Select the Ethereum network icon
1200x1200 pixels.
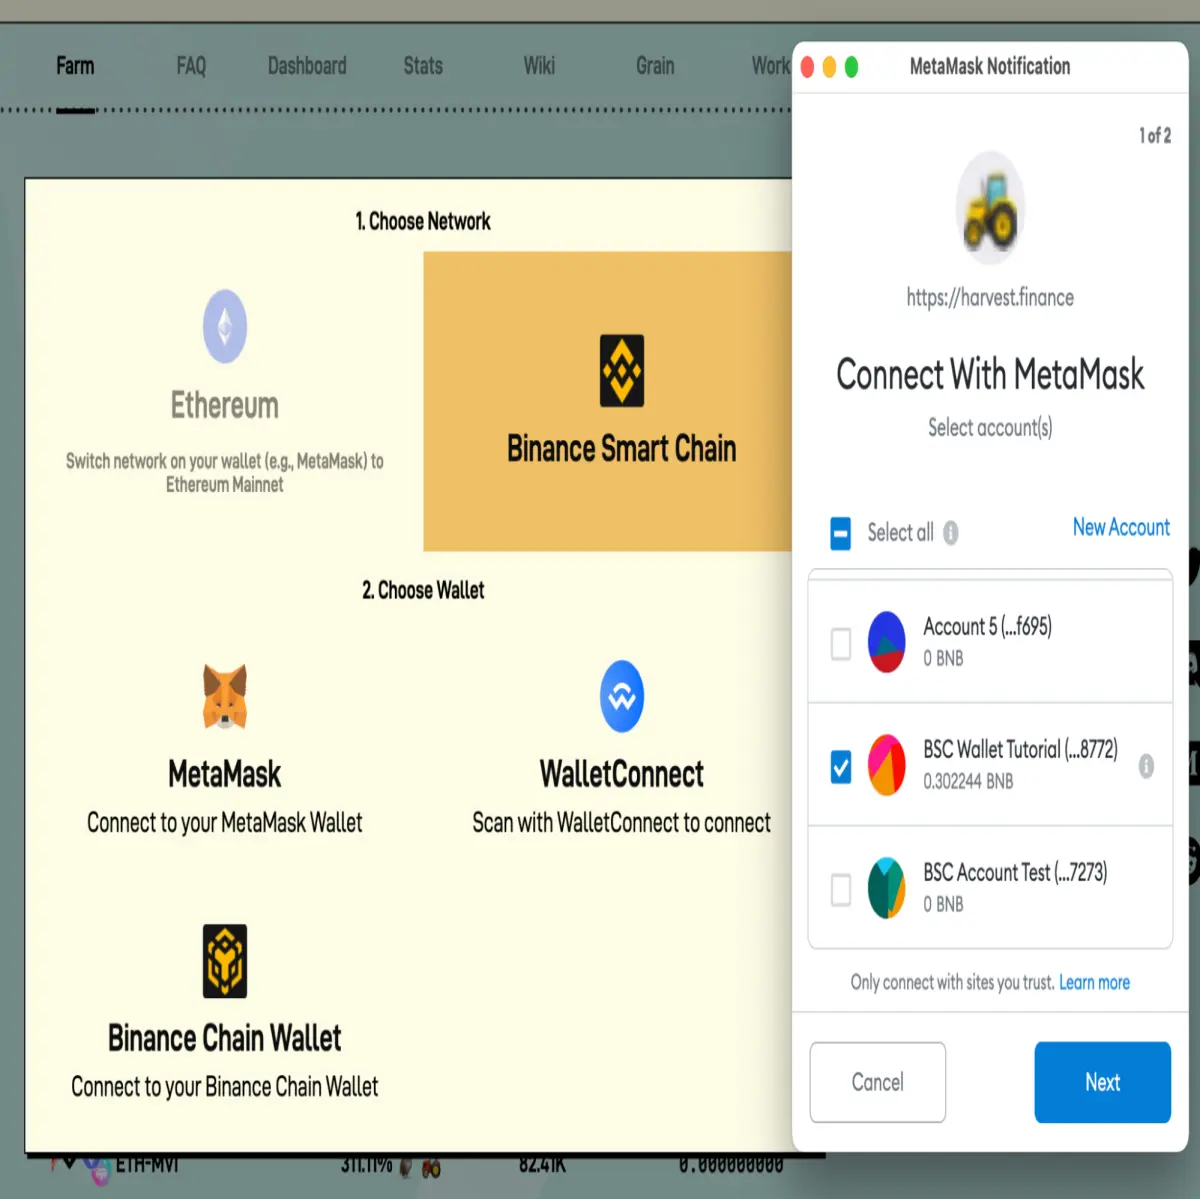coord(225,326)
